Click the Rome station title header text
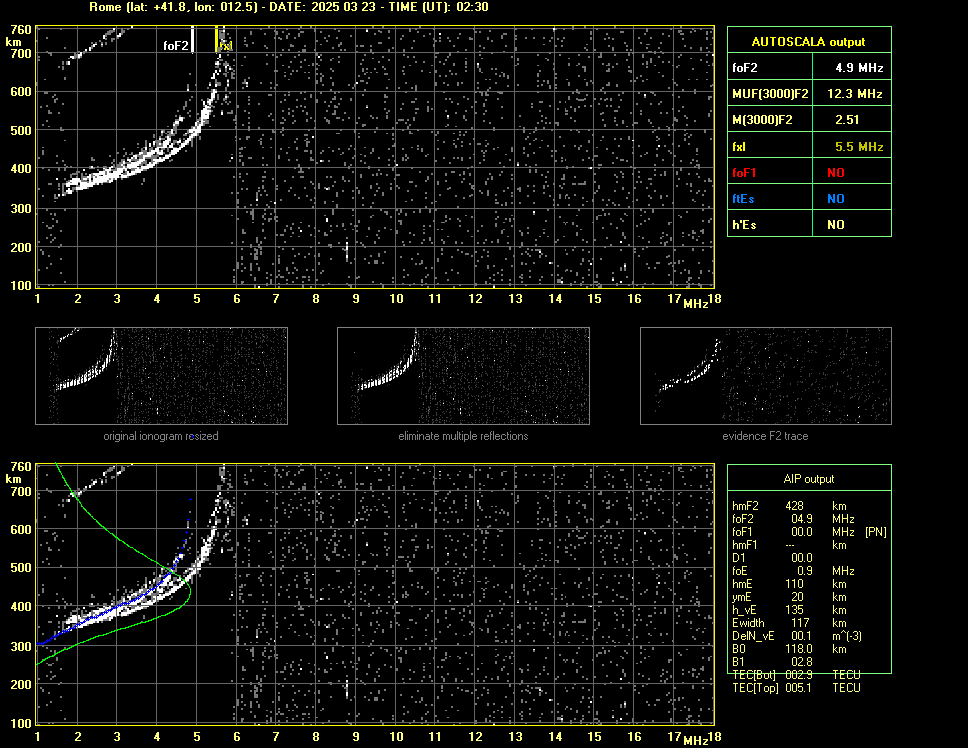This screenshot has height=748, width=968. tap(289, 7)
